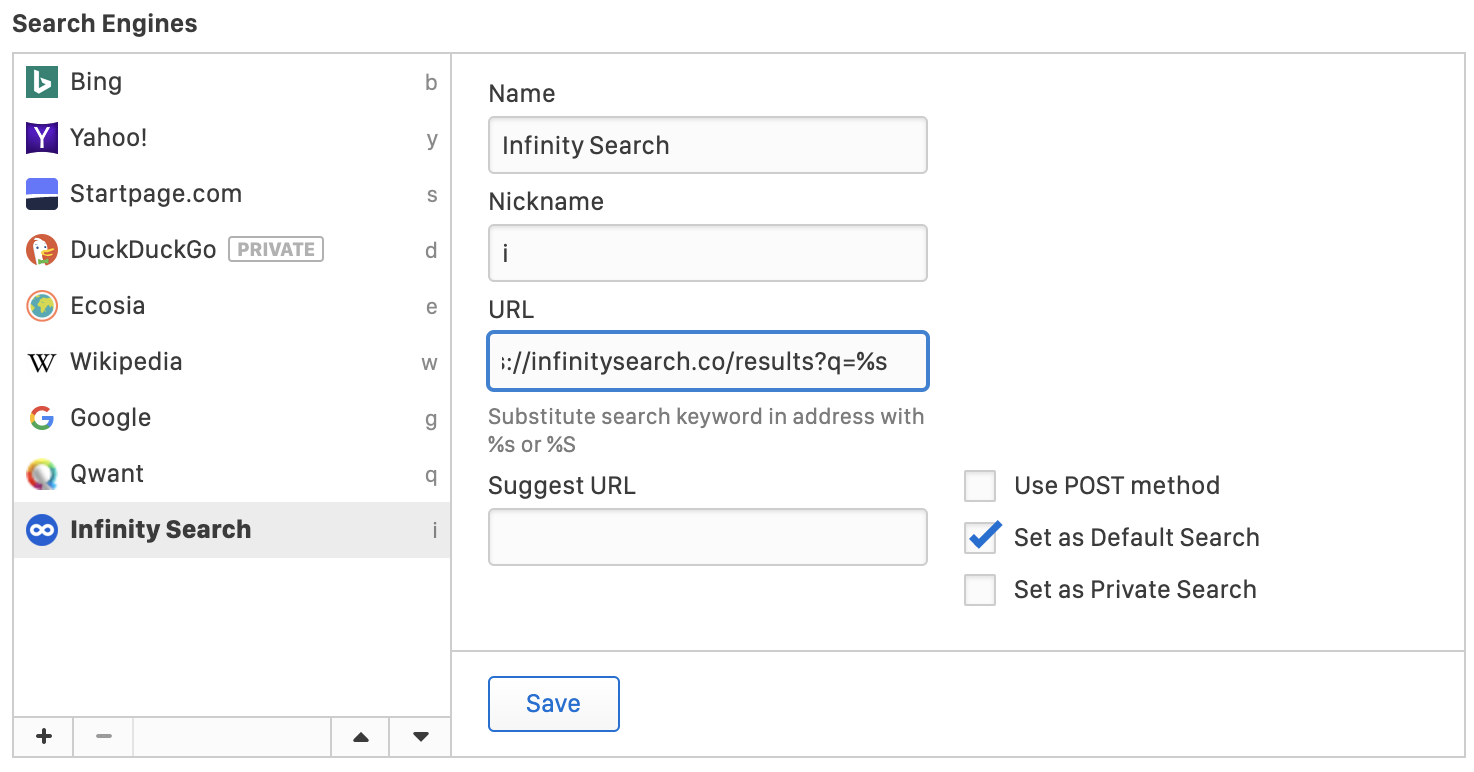The width and height of the screenshot is (1474, 772).
Task: Move selected engine up in list
Action: (361, 737)
